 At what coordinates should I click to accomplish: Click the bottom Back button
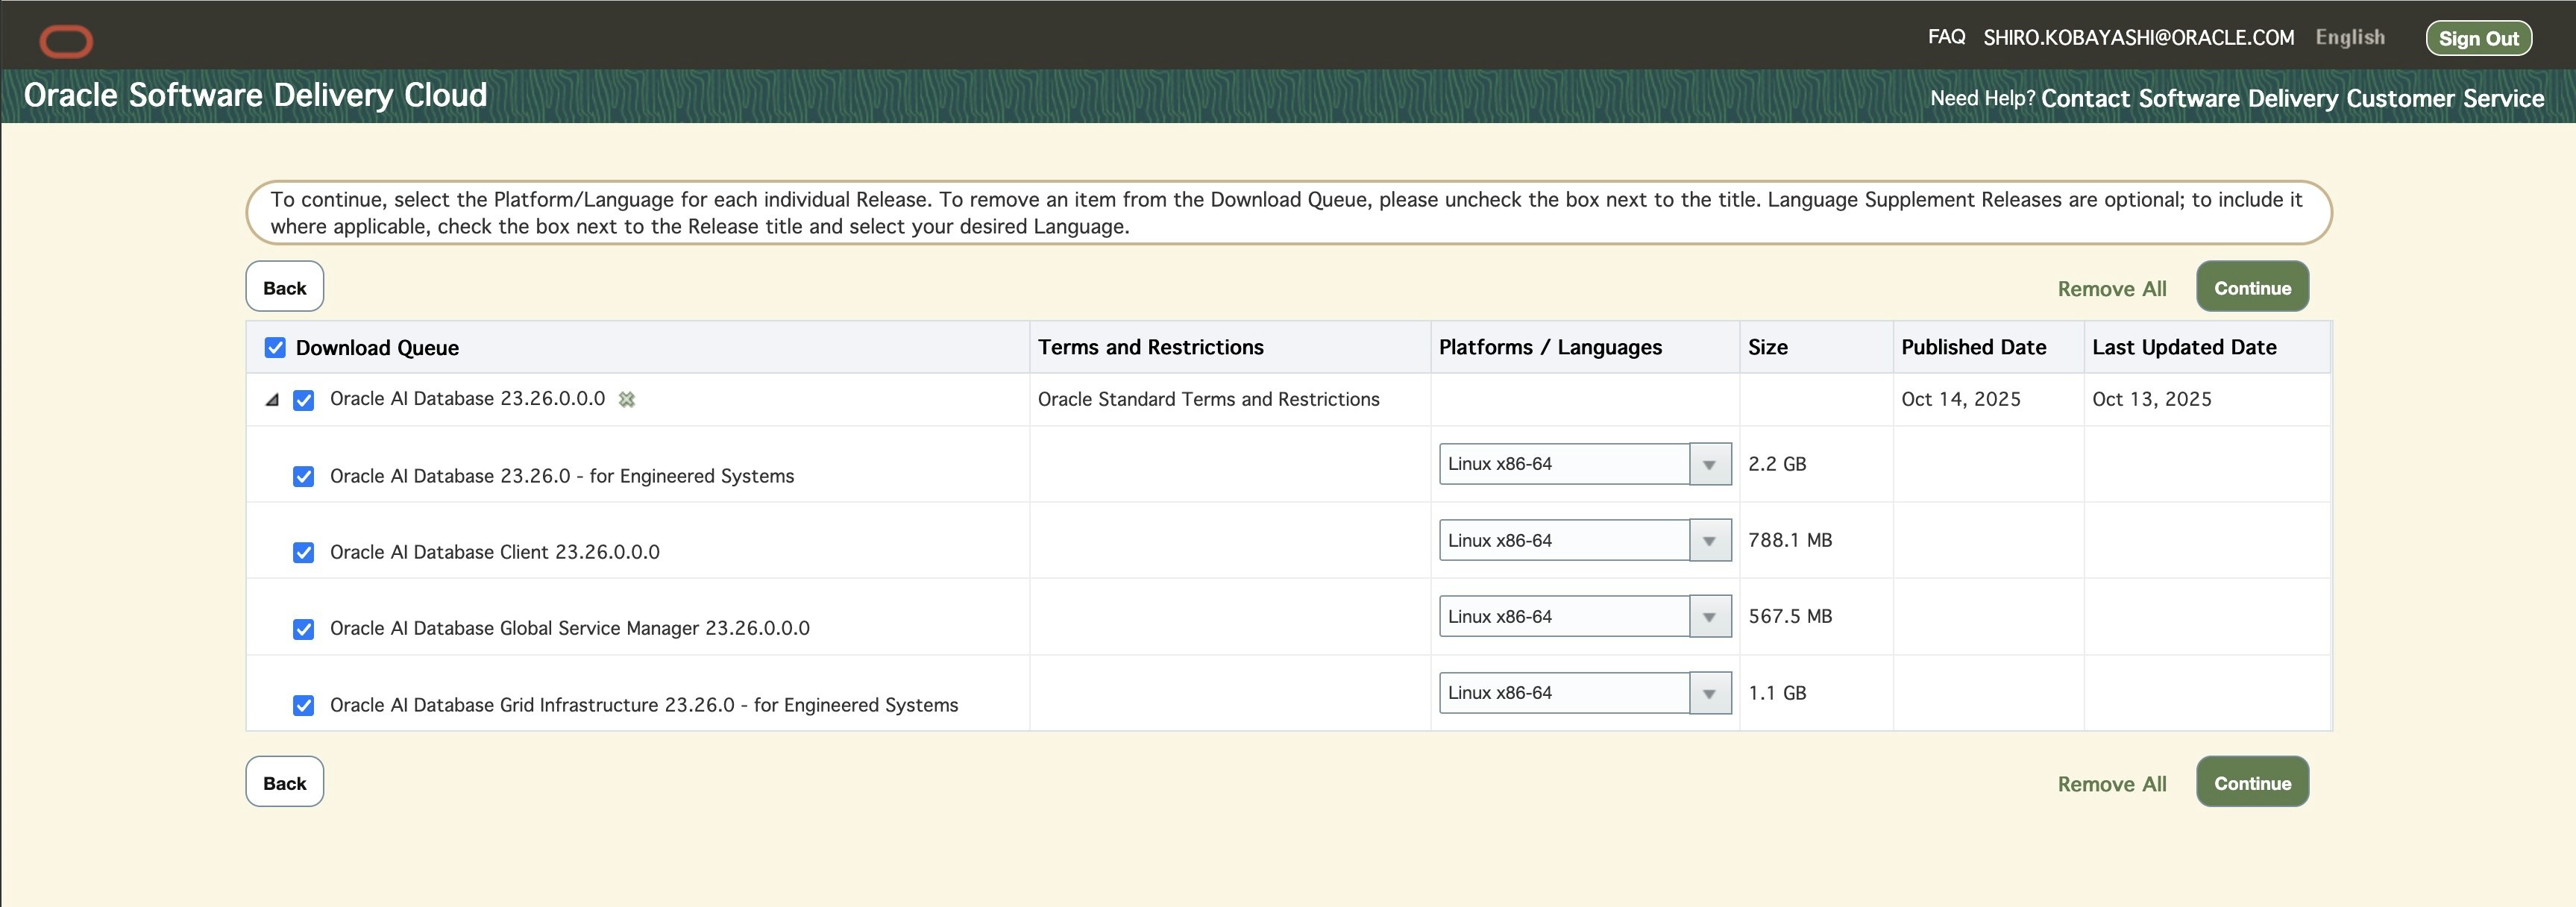(x=284, y=782)
